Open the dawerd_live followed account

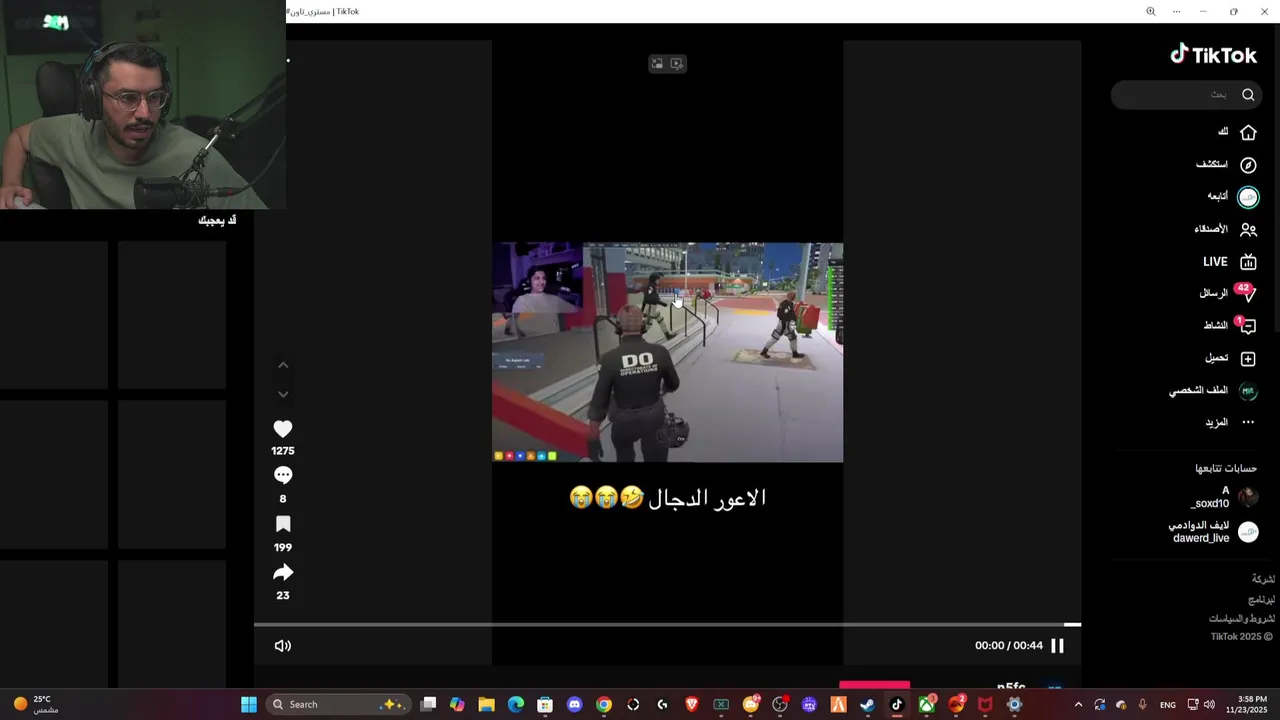point(1214,532)
